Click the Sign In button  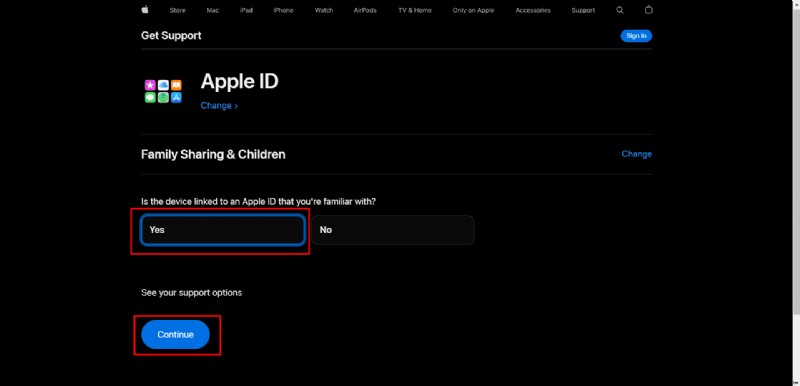(x=636, y=36)
